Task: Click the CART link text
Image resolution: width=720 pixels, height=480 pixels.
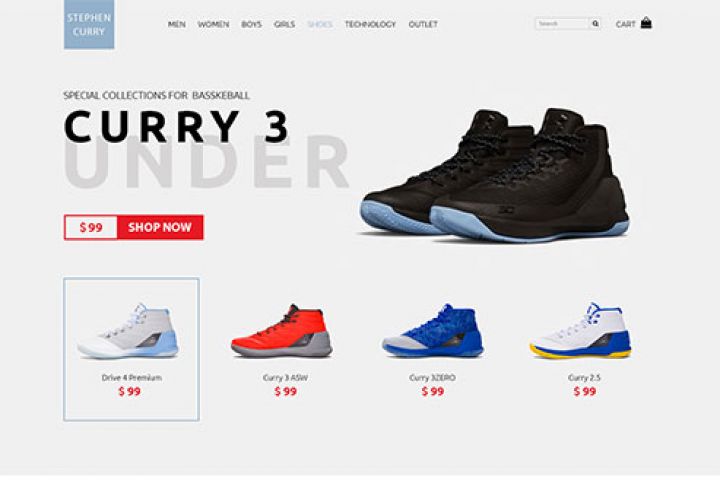Action: (625, 24)
